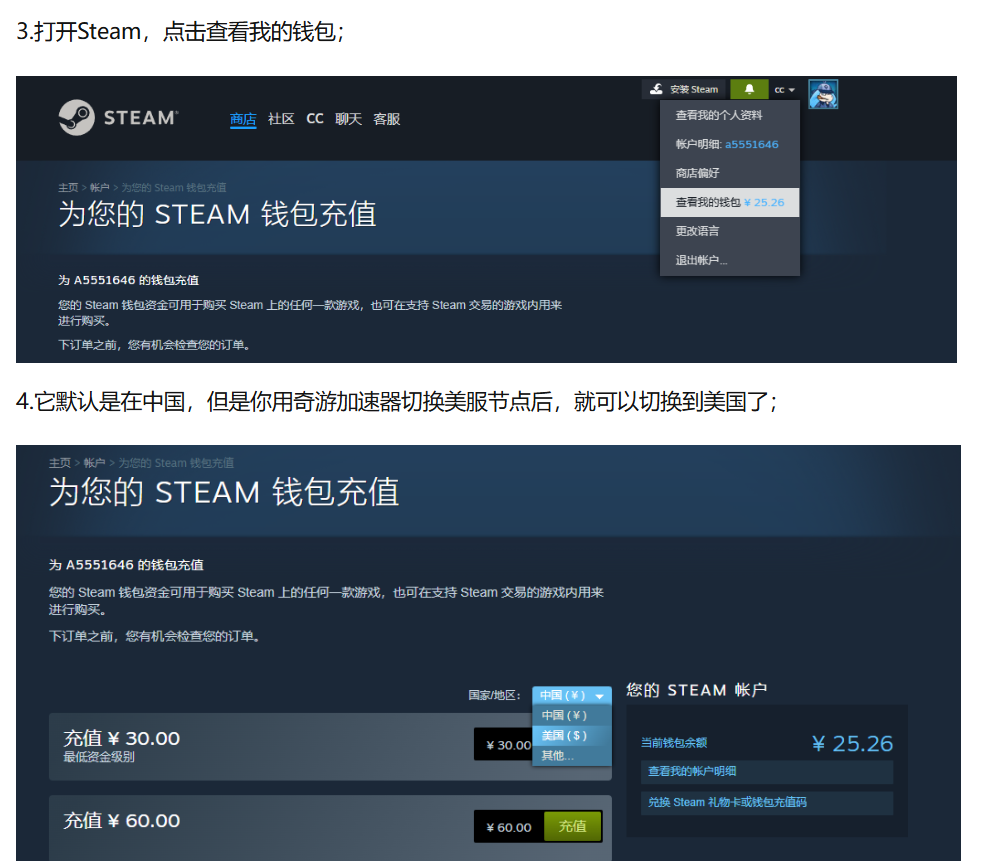
Task: Select 客服 in the Steam header
Action: pyautogui.click(x=387, y=119)
